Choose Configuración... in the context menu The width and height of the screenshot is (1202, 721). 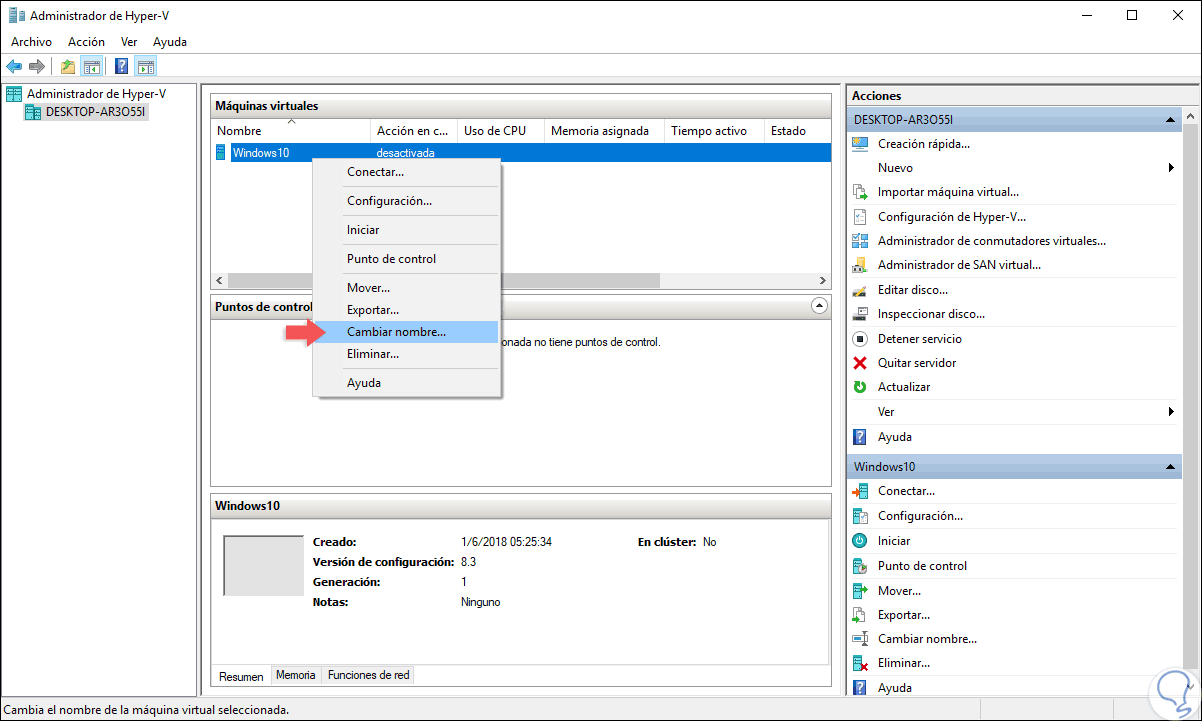tap(407, 201)
